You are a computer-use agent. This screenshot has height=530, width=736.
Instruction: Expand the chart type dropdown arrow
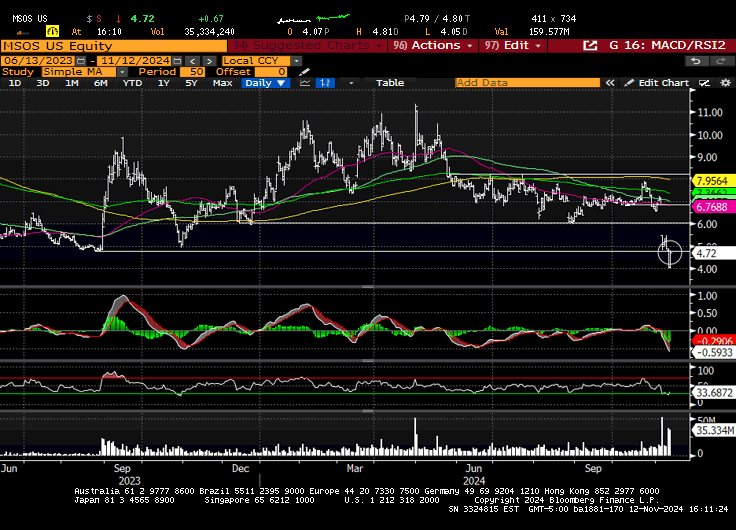tap(351, 83)
